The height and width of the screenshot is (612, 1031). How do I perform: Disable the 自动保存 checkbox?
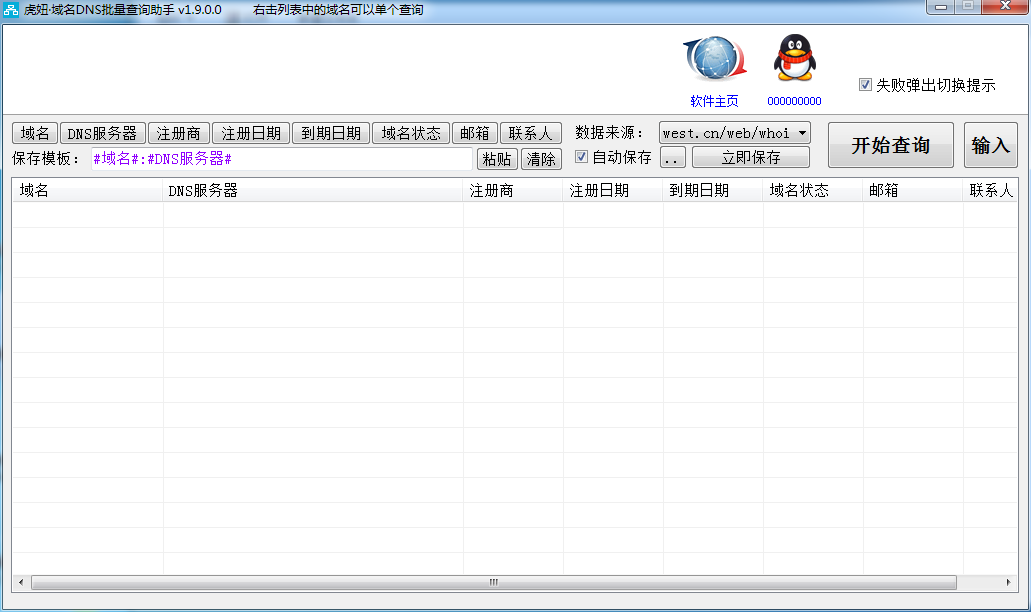[582, 157]
